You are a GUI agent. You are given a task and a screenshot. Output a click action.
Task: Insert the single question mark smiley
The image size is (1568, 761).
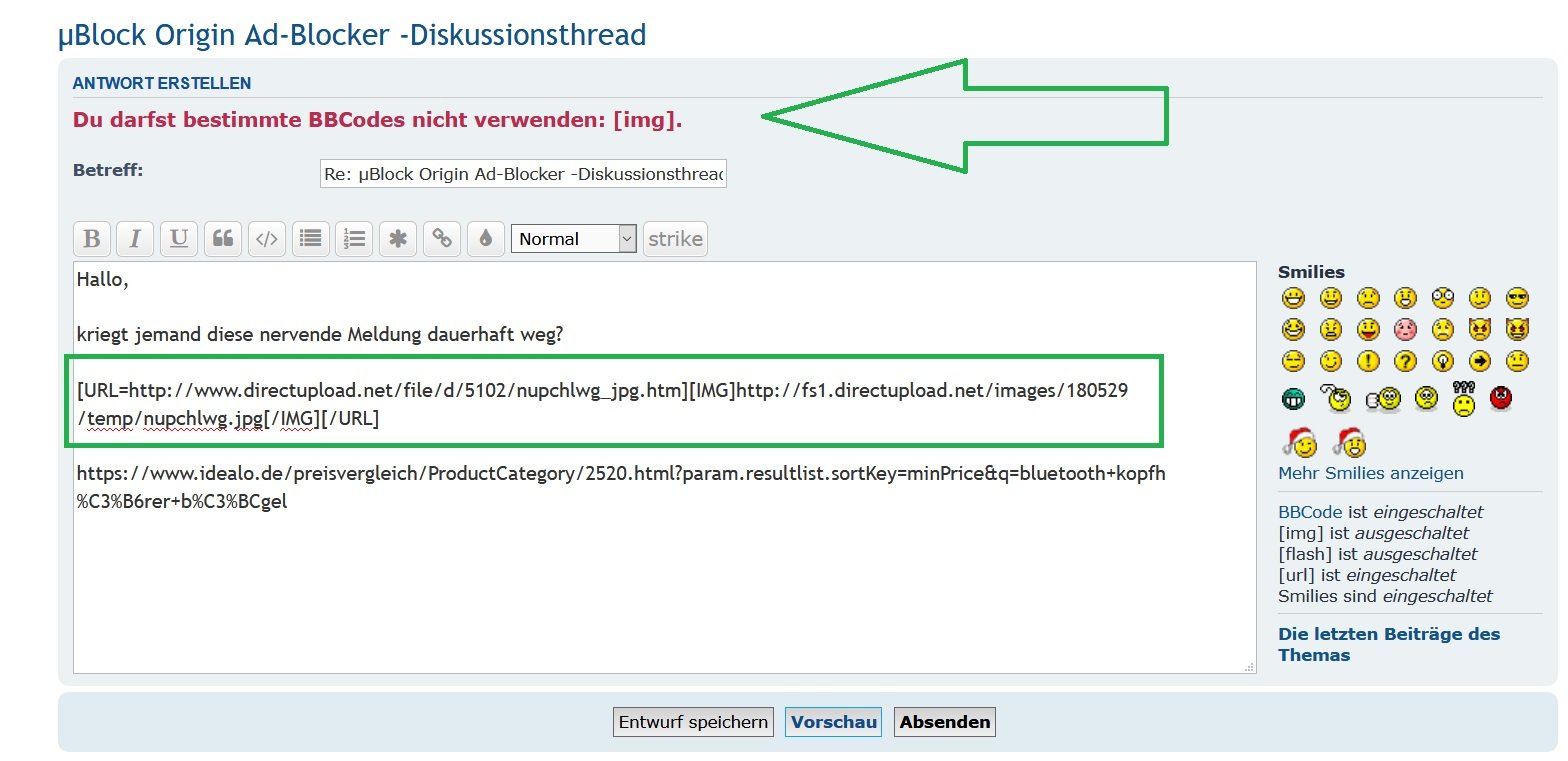1405,361
